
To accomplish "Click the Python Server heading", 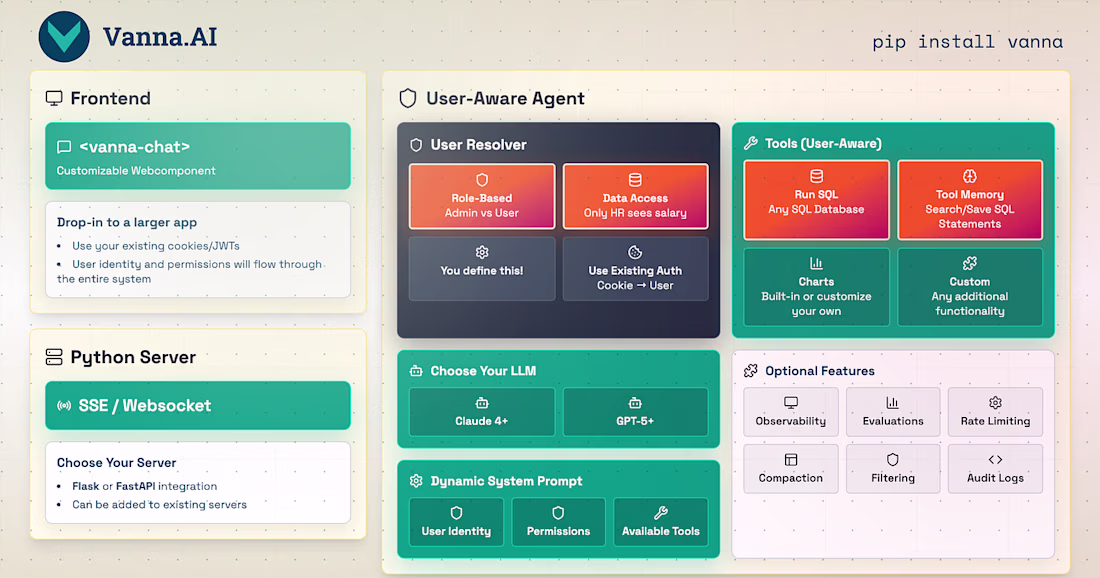I will click(133, 357).
